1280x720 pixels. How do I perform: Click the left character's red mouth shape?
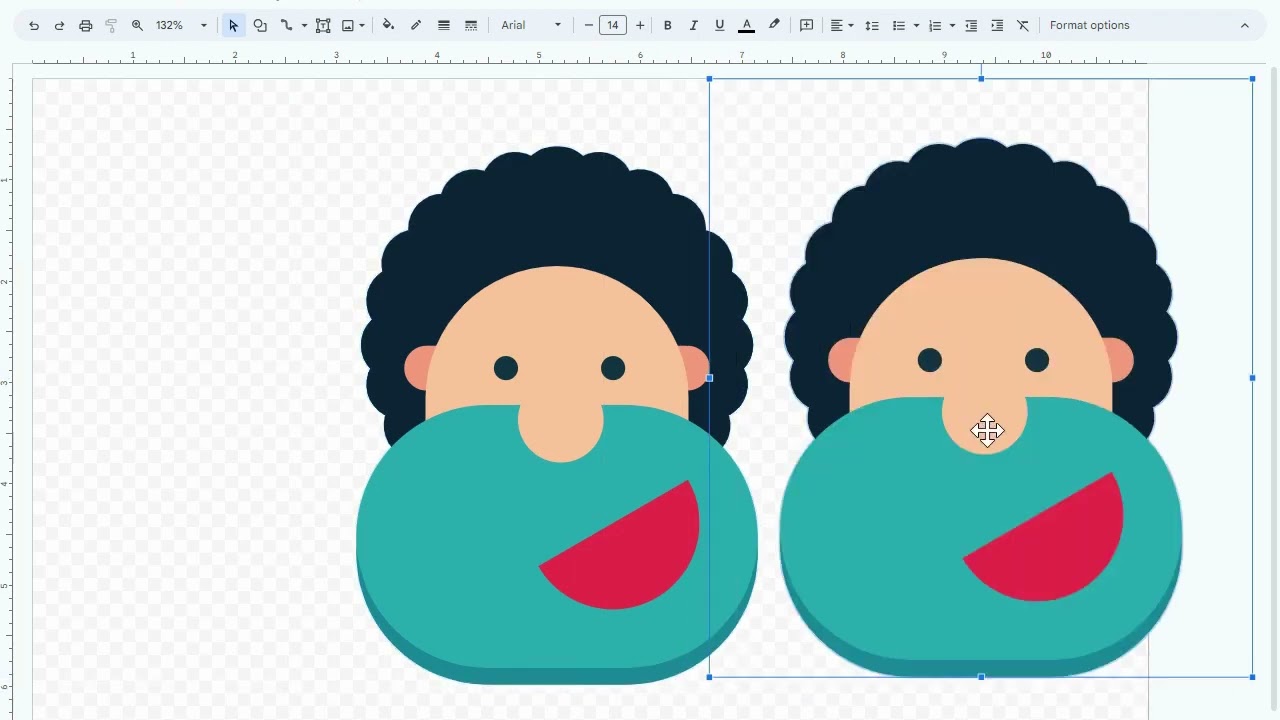pyautogui.click(x=630, y=555)
